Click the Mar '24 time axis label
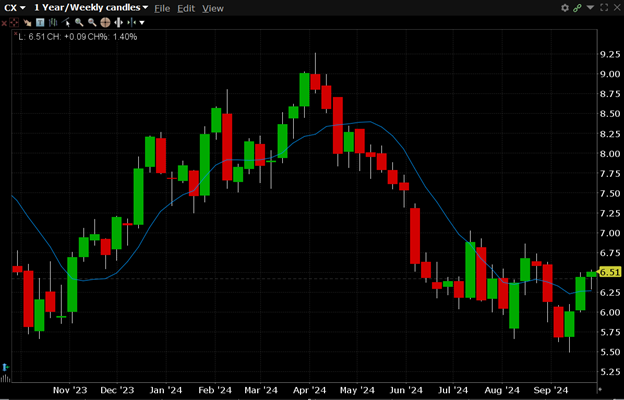 [260, 390]
